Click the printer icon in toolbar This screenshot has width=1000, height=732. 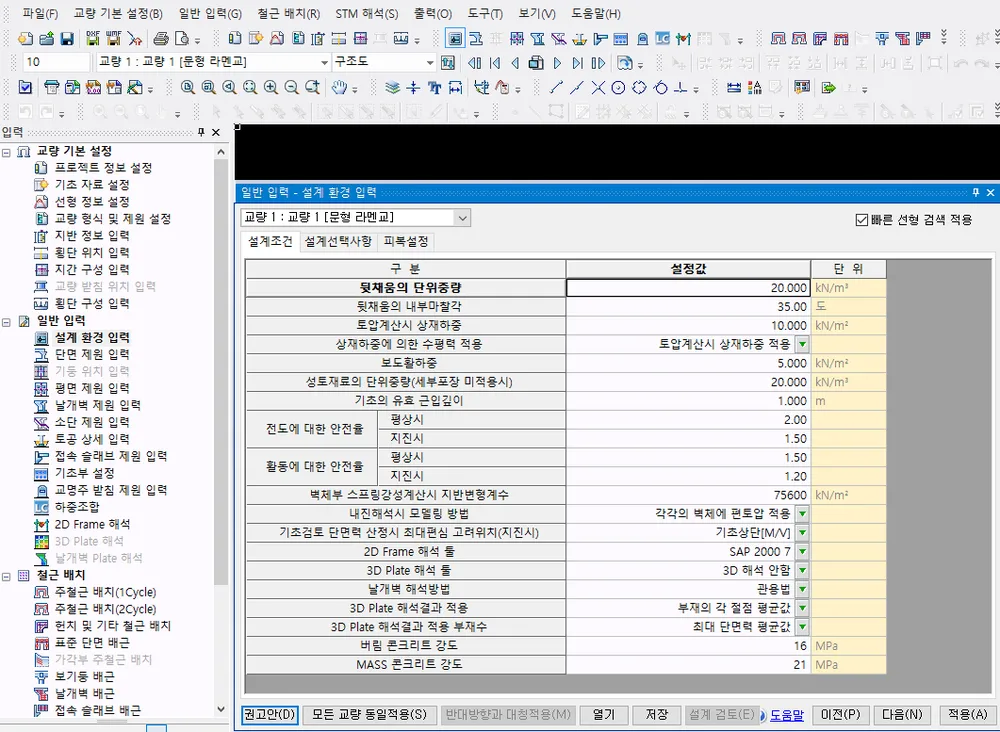[161, 39]
